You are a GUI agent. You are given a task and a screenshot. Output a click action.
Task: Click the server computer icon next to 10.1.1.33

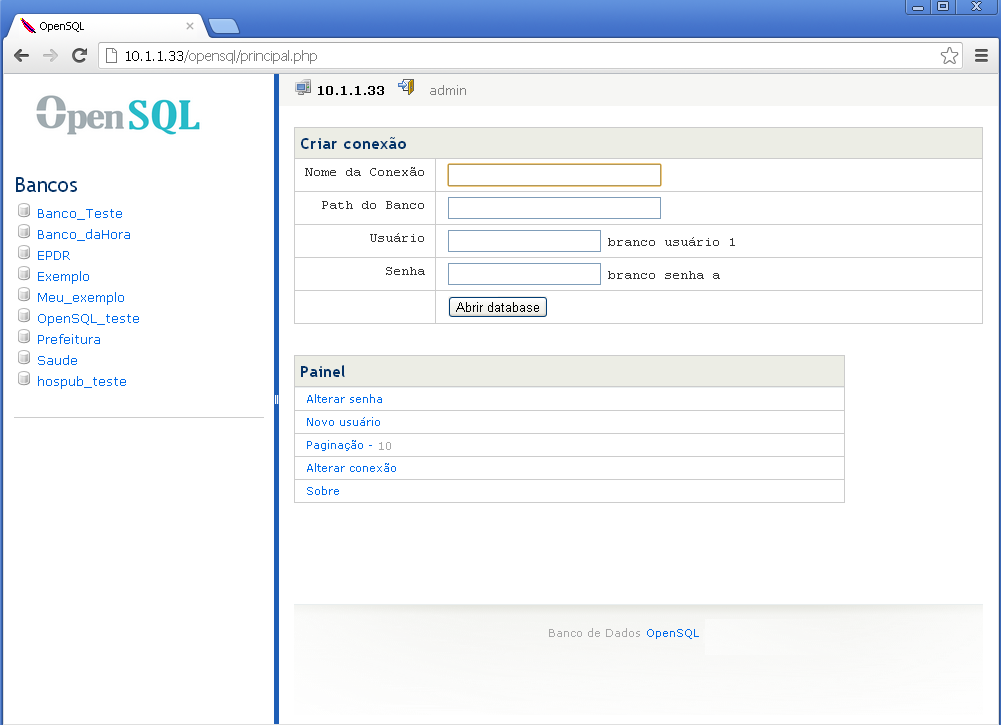coord(303,87)
